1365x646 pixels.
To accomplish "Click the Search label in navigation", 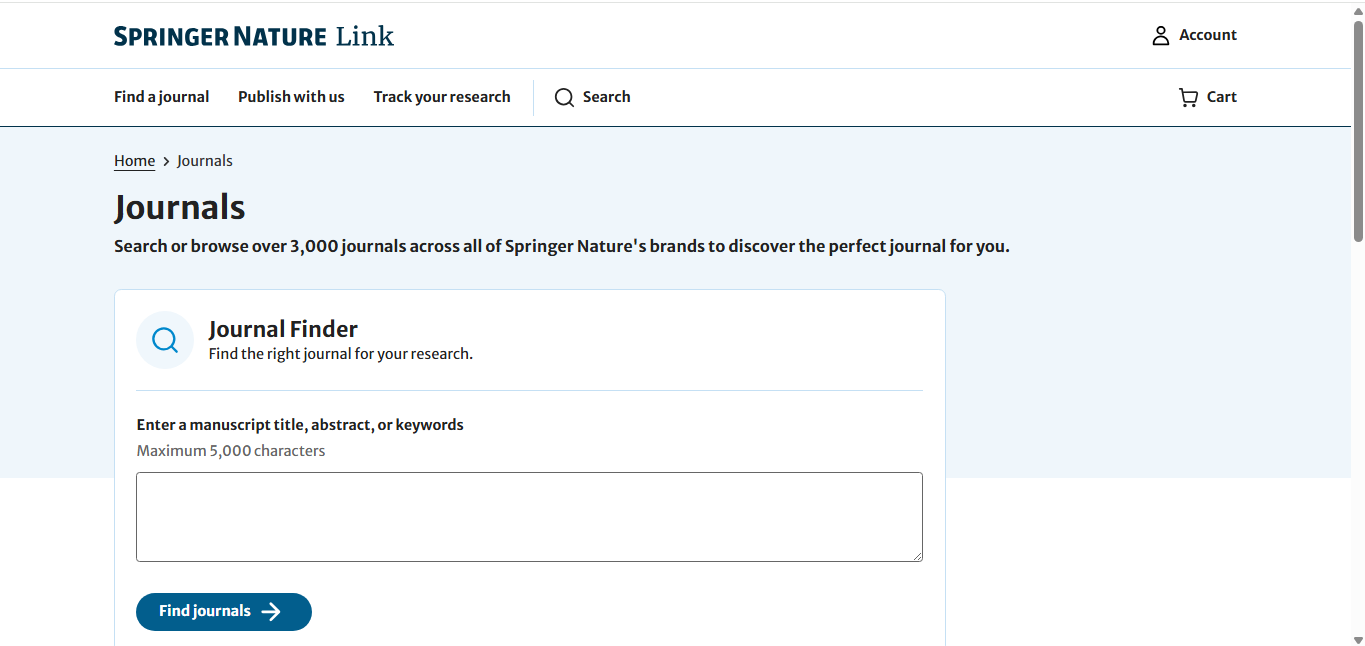I will (607, 97).
